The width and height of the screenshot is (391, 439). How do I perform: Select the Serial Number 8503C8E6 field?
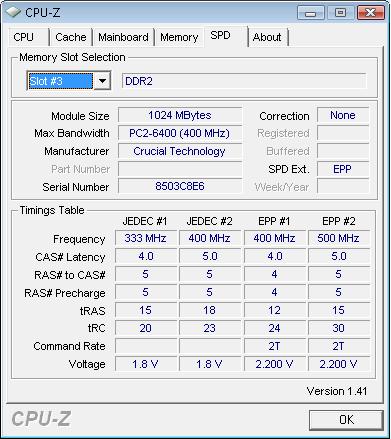180,186
